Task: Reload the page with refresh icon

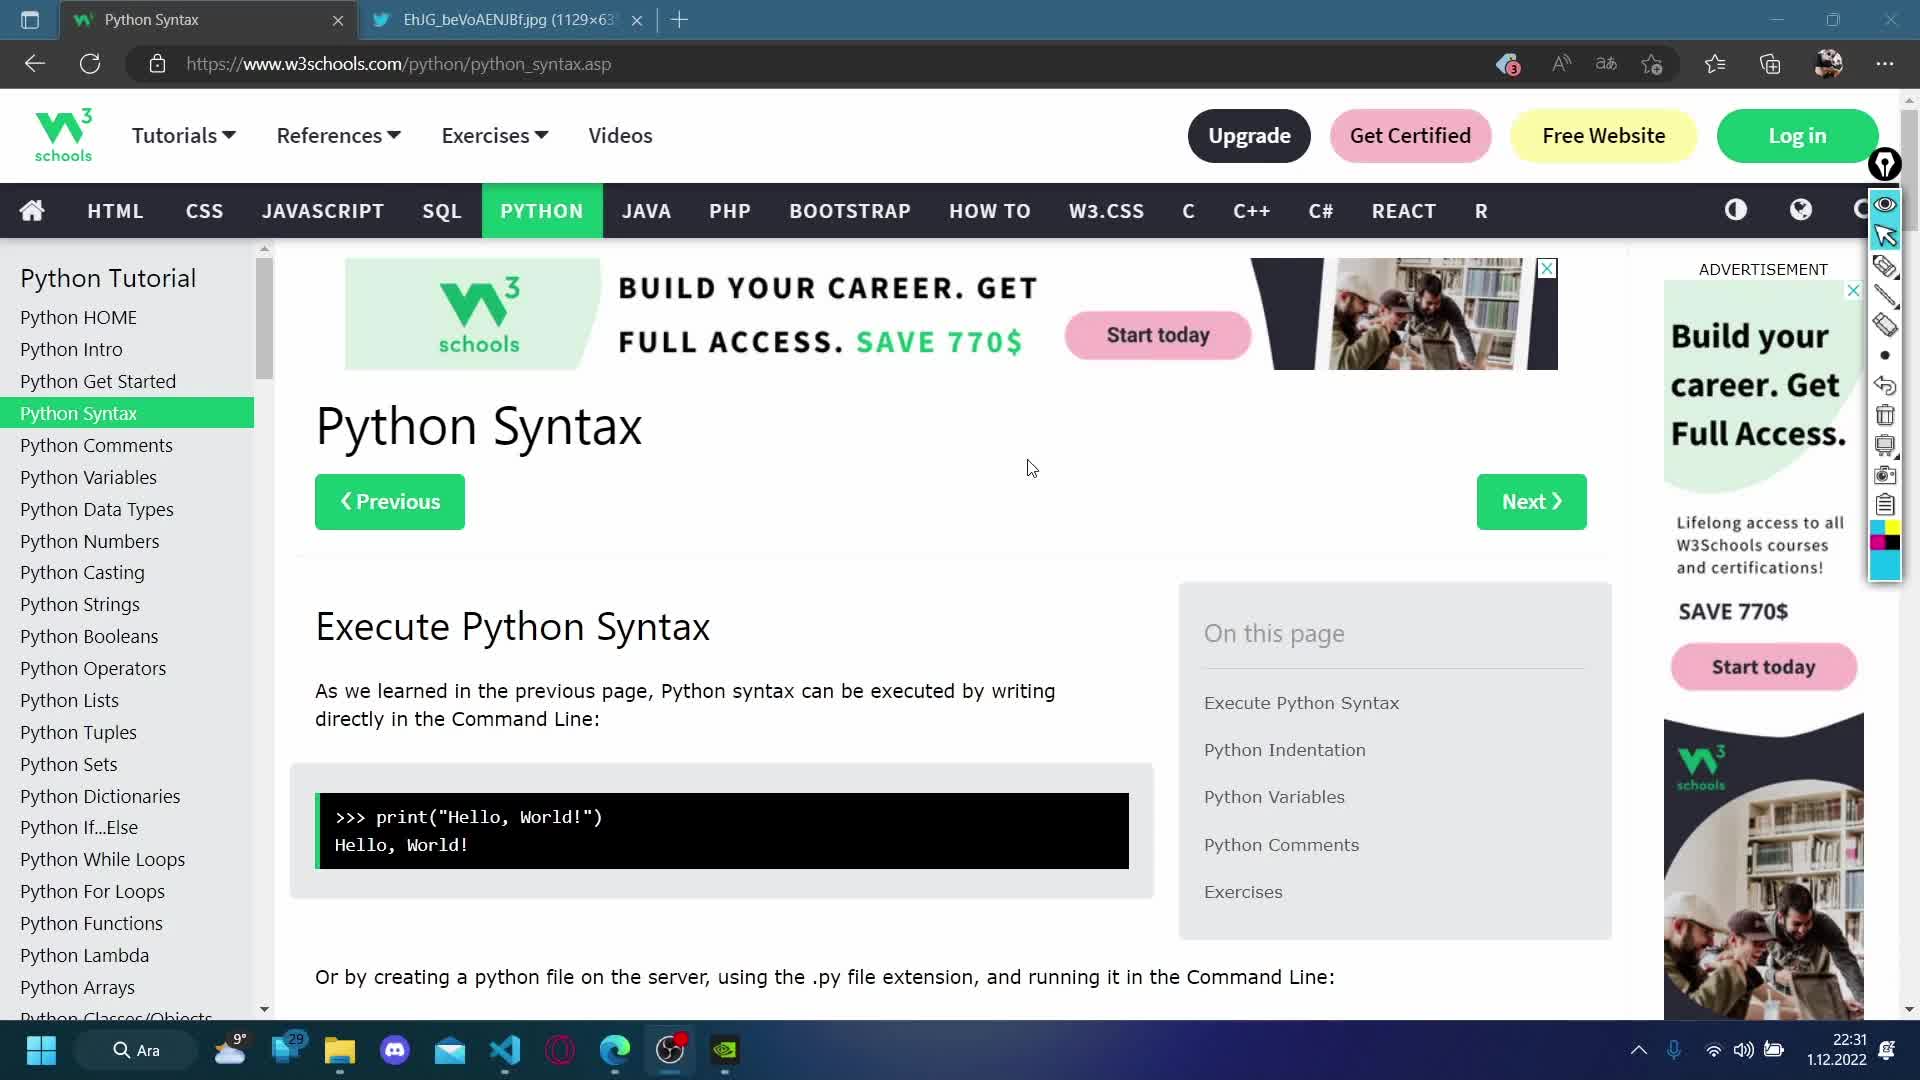Action: [90, 64]
